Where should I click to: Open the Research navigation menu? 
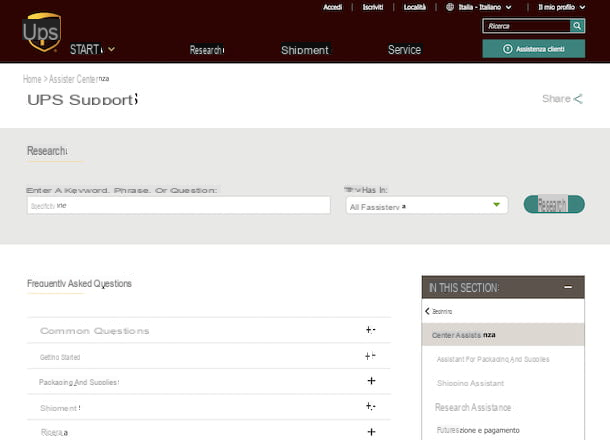click(x=207, y=50)
